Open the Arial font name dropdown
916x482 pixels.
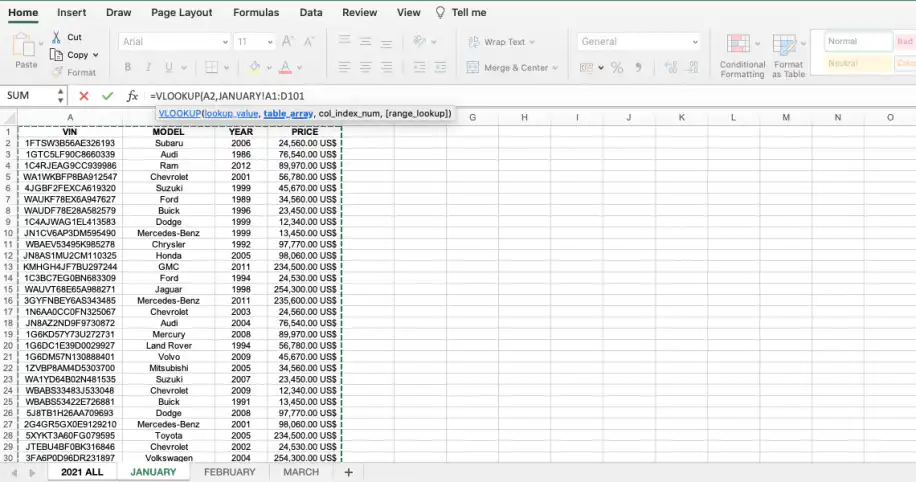click(x=225, y=42)
